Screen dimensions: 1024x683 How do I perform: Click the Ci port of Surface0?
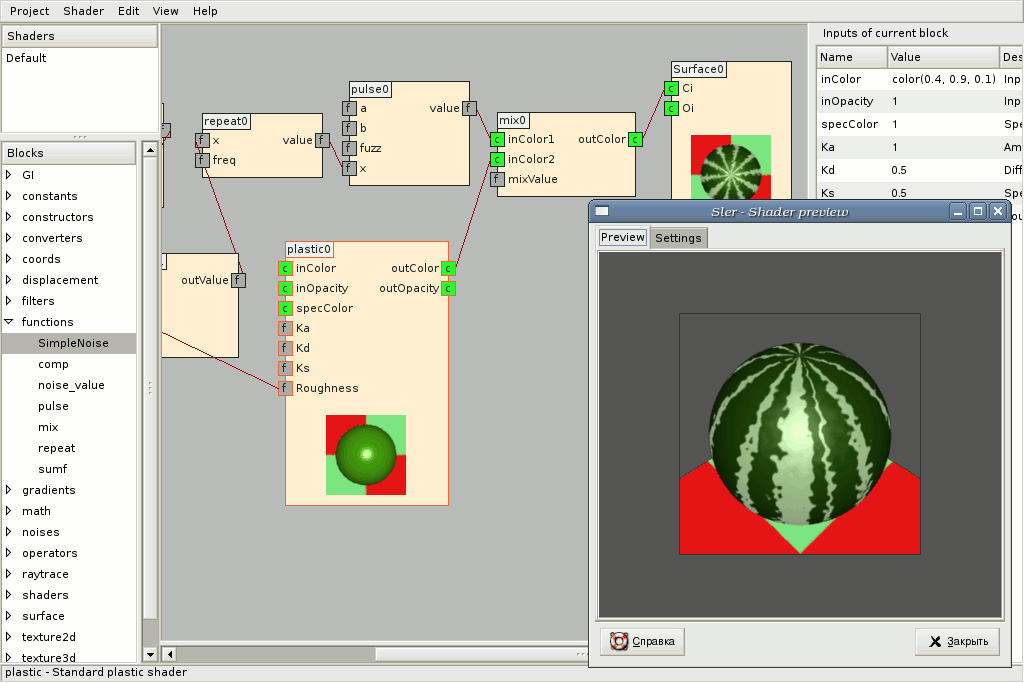(x=671, y=88)
